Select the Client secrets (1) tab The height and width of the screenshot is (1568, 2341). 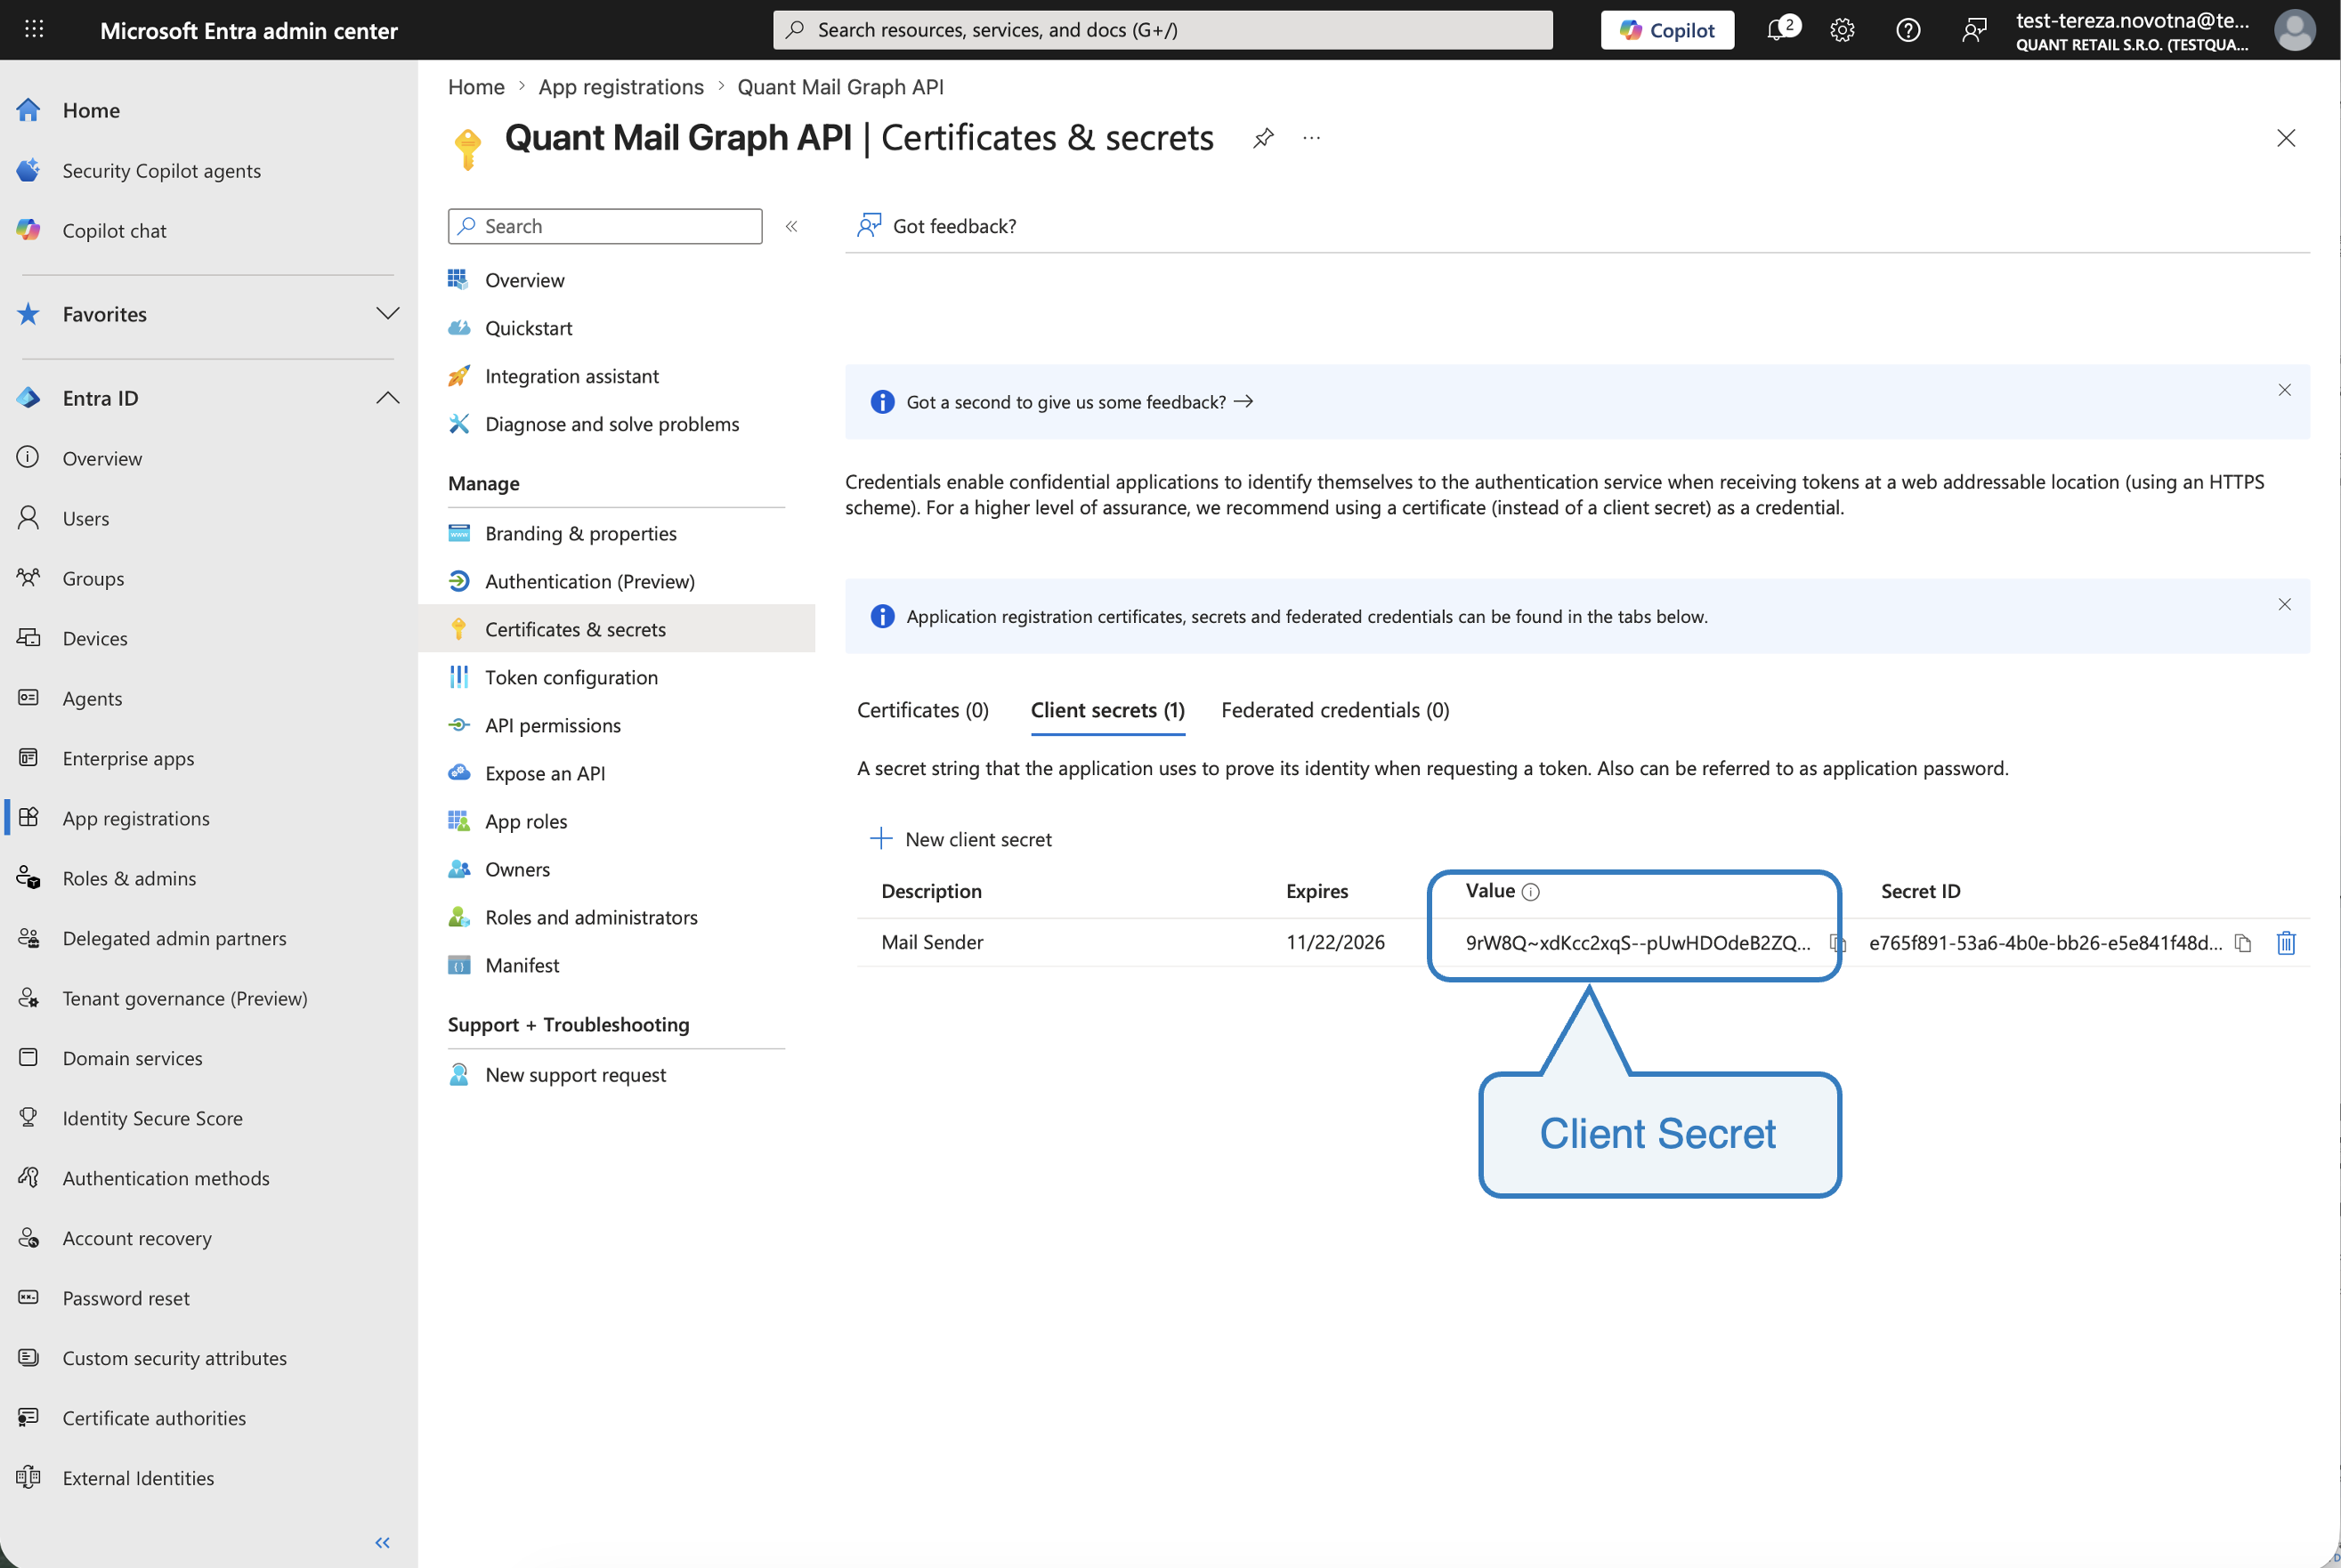point(1107,710)
